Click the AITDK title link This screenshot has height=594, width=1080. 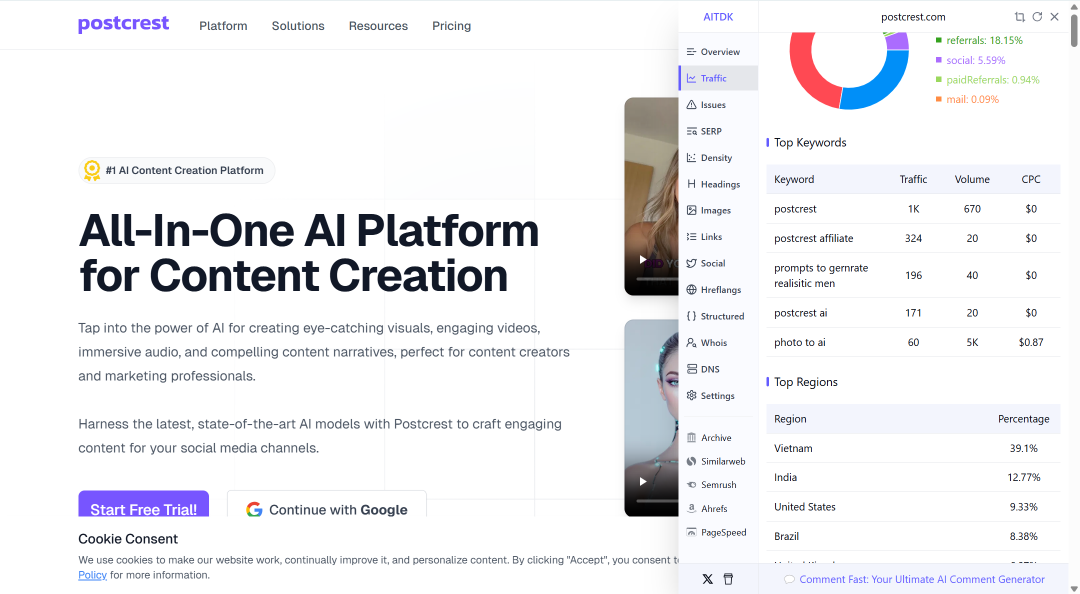[x=718, y=17]
